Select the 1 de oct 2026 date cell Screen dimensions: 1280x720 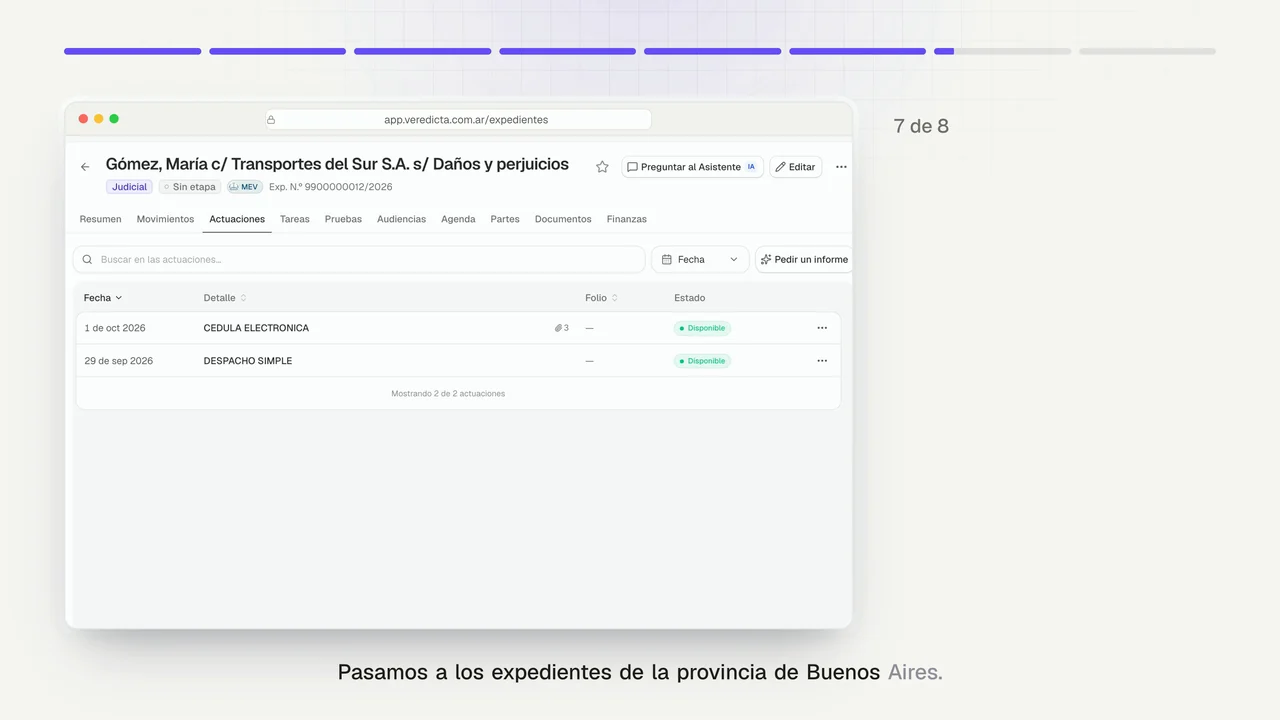point(115,328)
